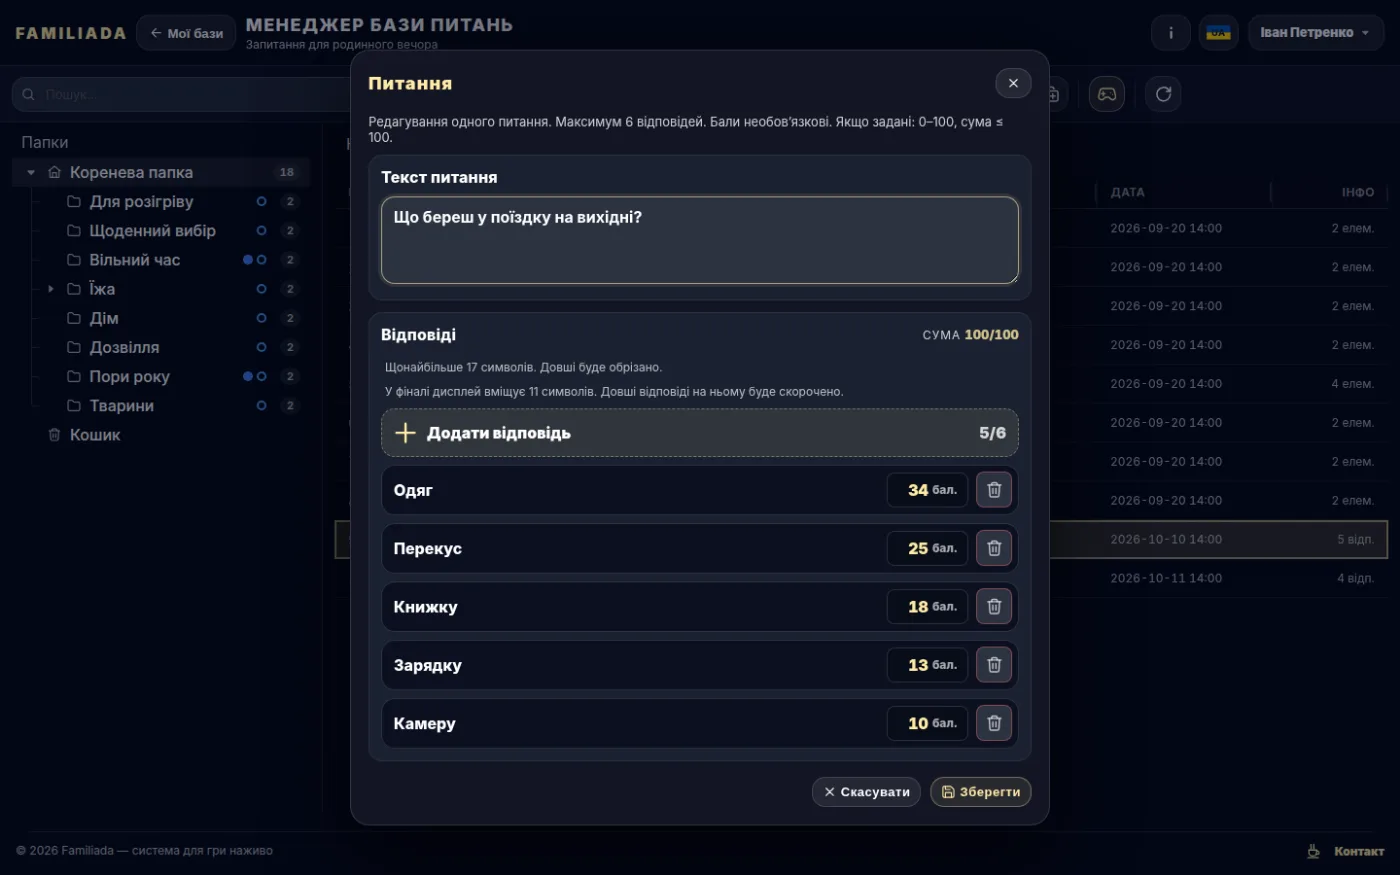Delete the Одяг answer with trash icon
Viewport: 1400px width, 875px height.
pyautogui.click(x=994, y=490)
